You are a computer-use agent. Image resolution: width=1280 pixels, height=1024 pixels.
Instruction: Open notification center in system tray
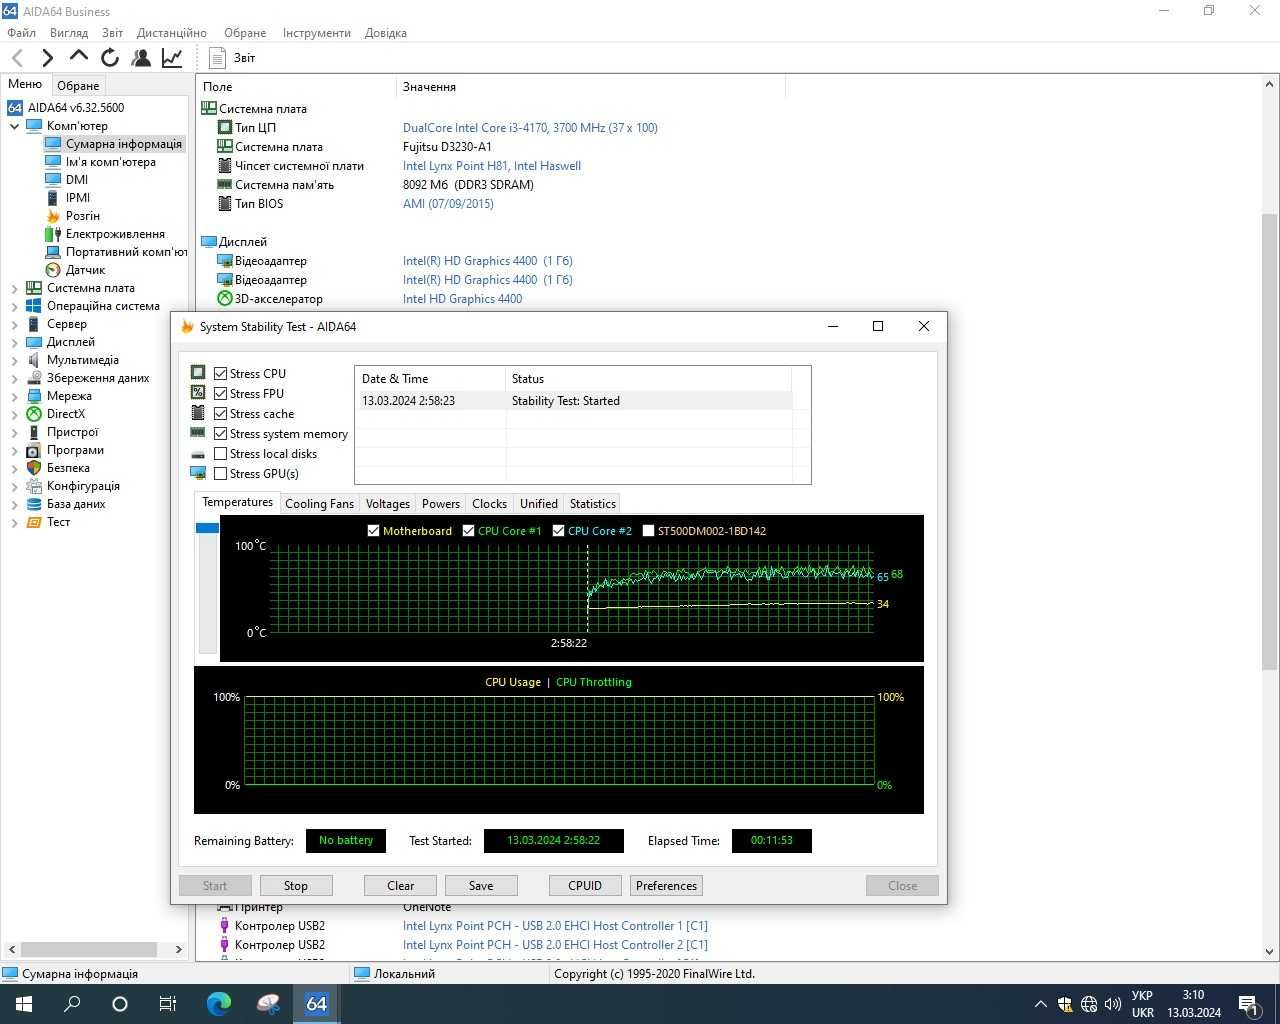[1248, 1004]
